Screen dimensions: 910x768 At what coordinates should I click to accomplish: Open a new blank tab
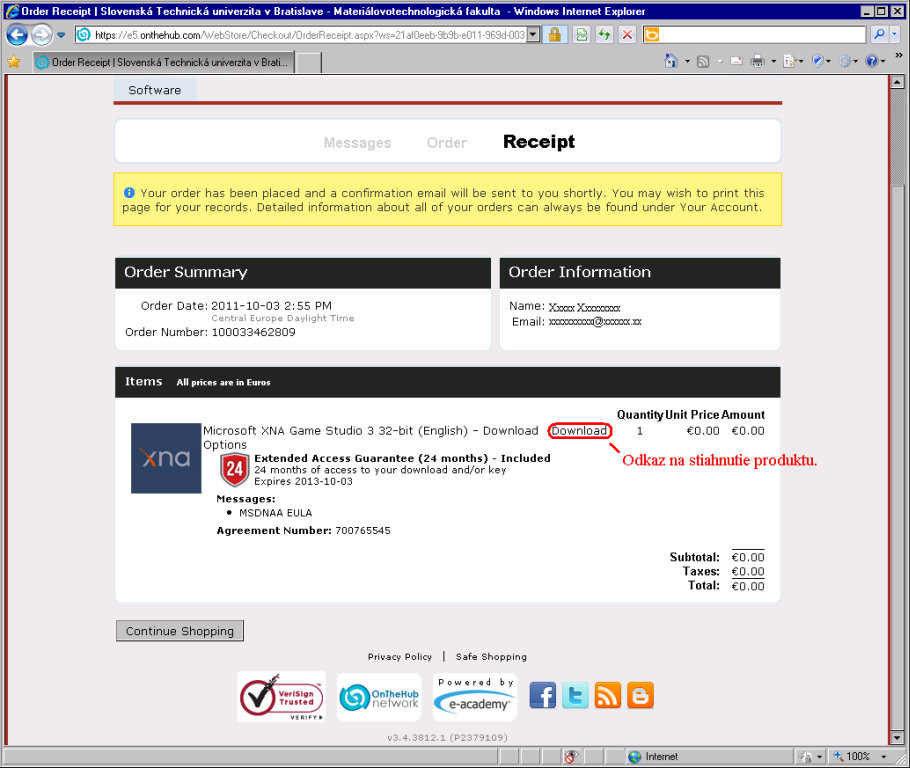point(309,63)
